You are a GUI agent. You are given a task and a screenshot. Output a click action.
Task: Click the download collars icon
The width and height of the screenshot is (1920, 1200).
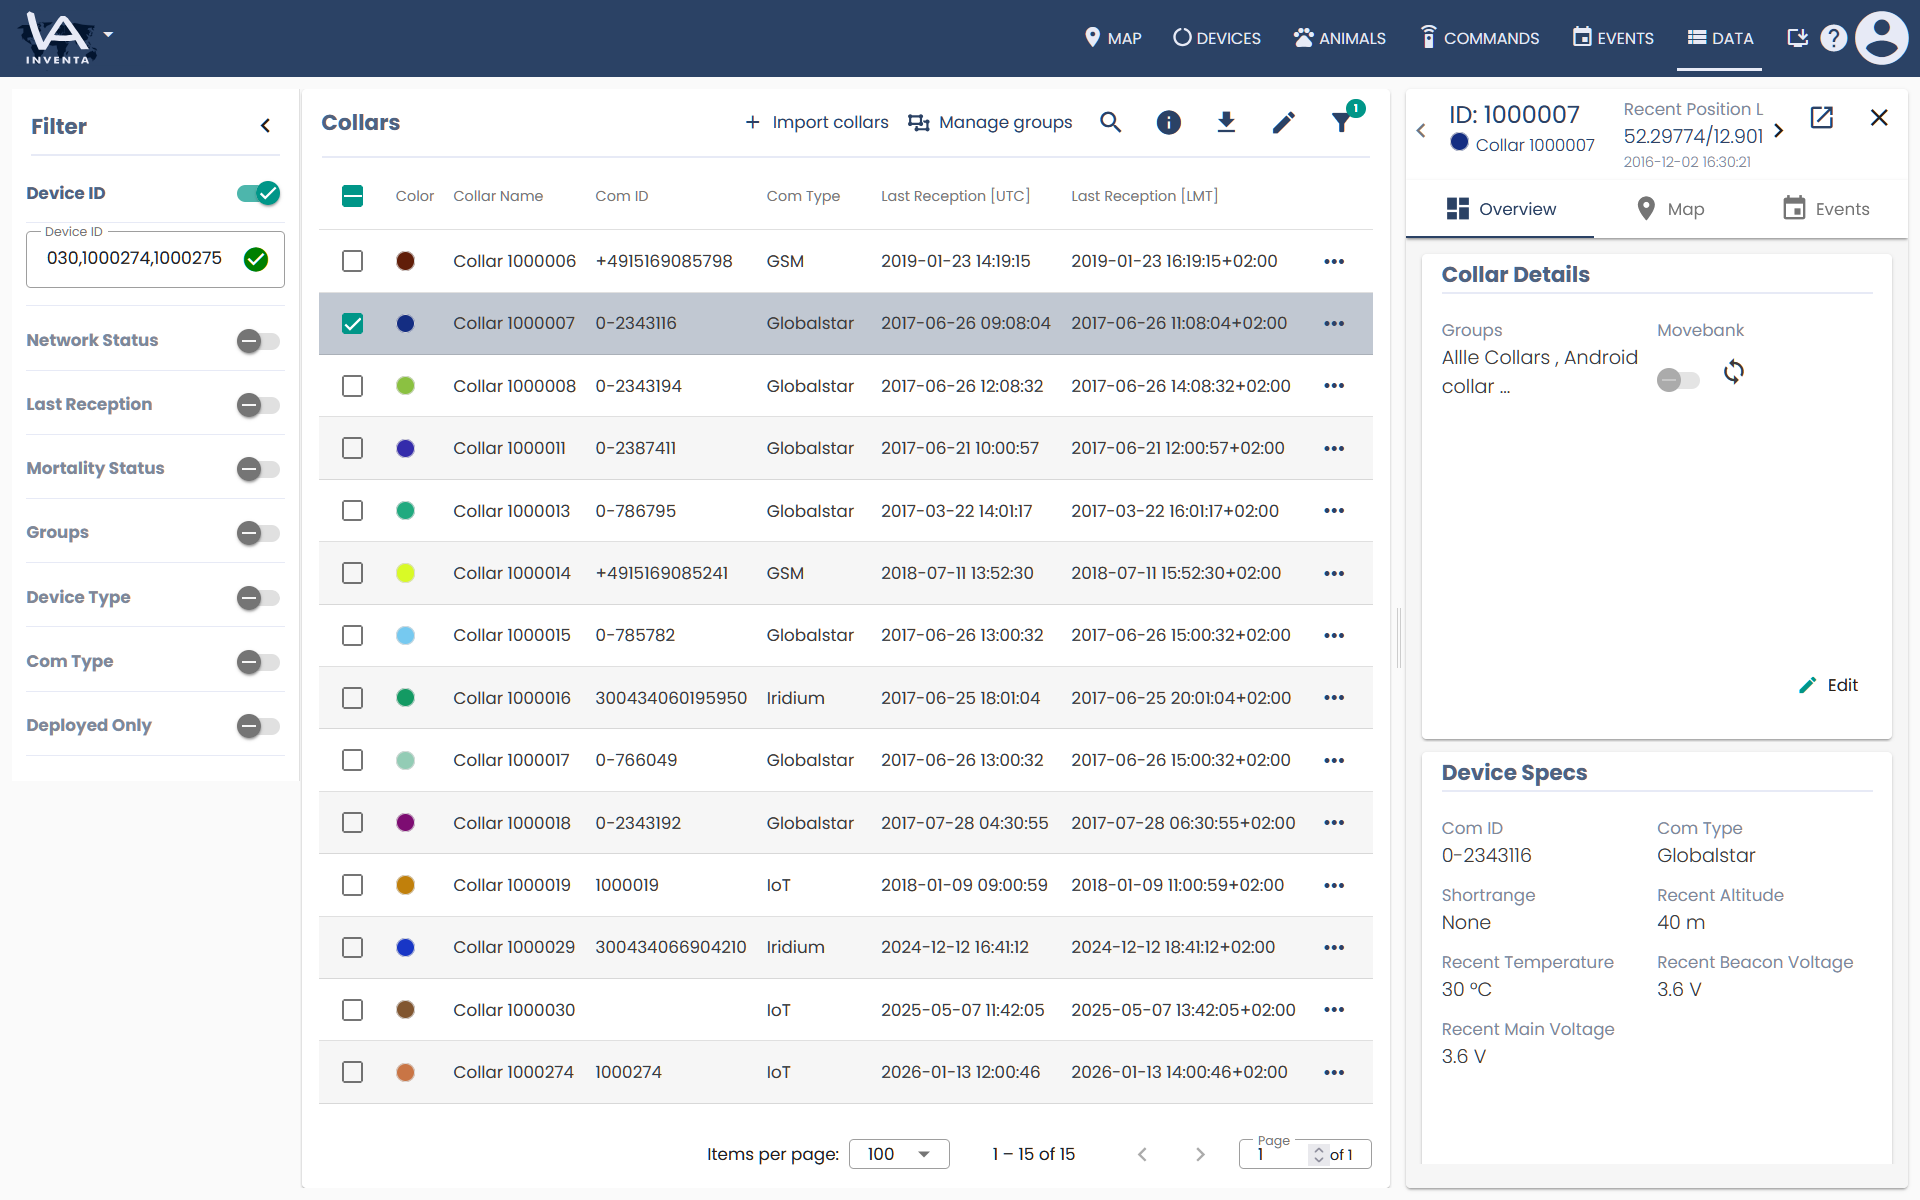(1226, 122)
